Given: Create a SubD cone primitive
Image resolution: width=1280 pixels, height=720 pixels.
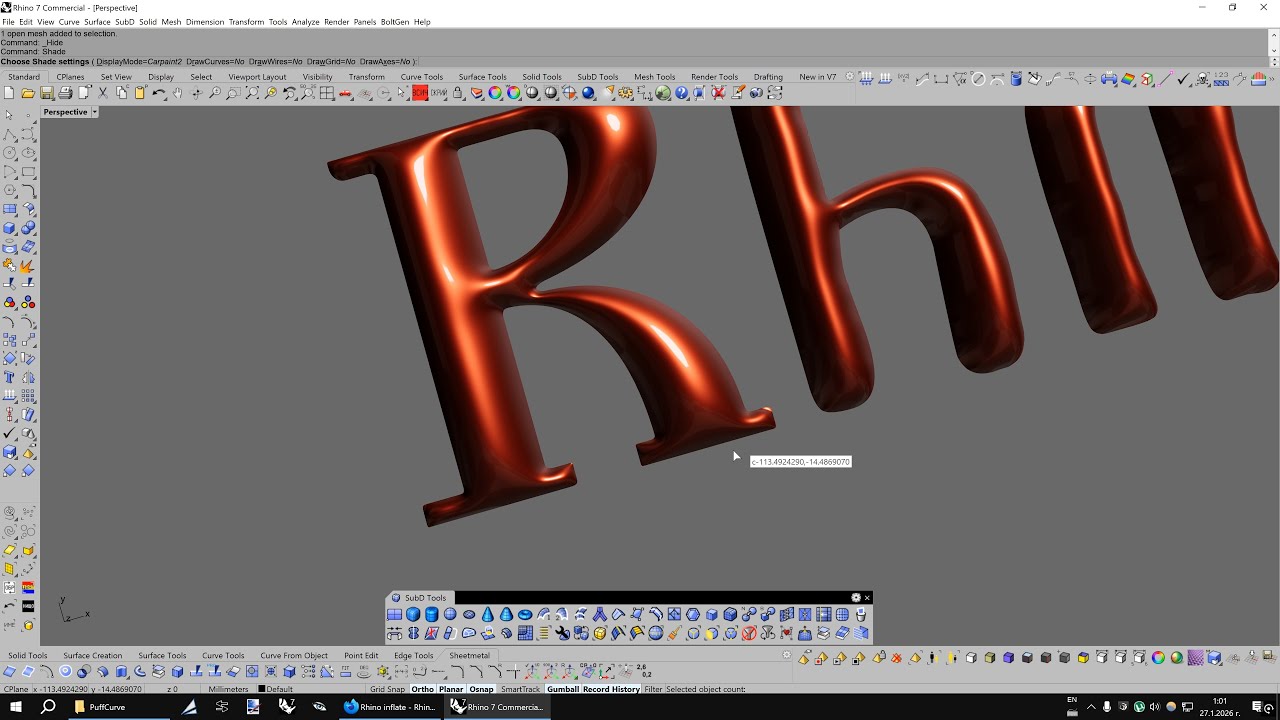Looking at the screenshot, I should tap(487, 615).
